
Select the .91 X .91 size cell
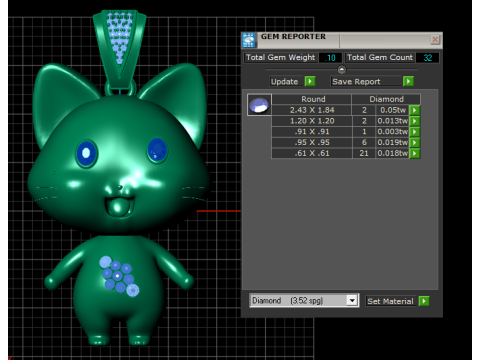click(312, 132)
